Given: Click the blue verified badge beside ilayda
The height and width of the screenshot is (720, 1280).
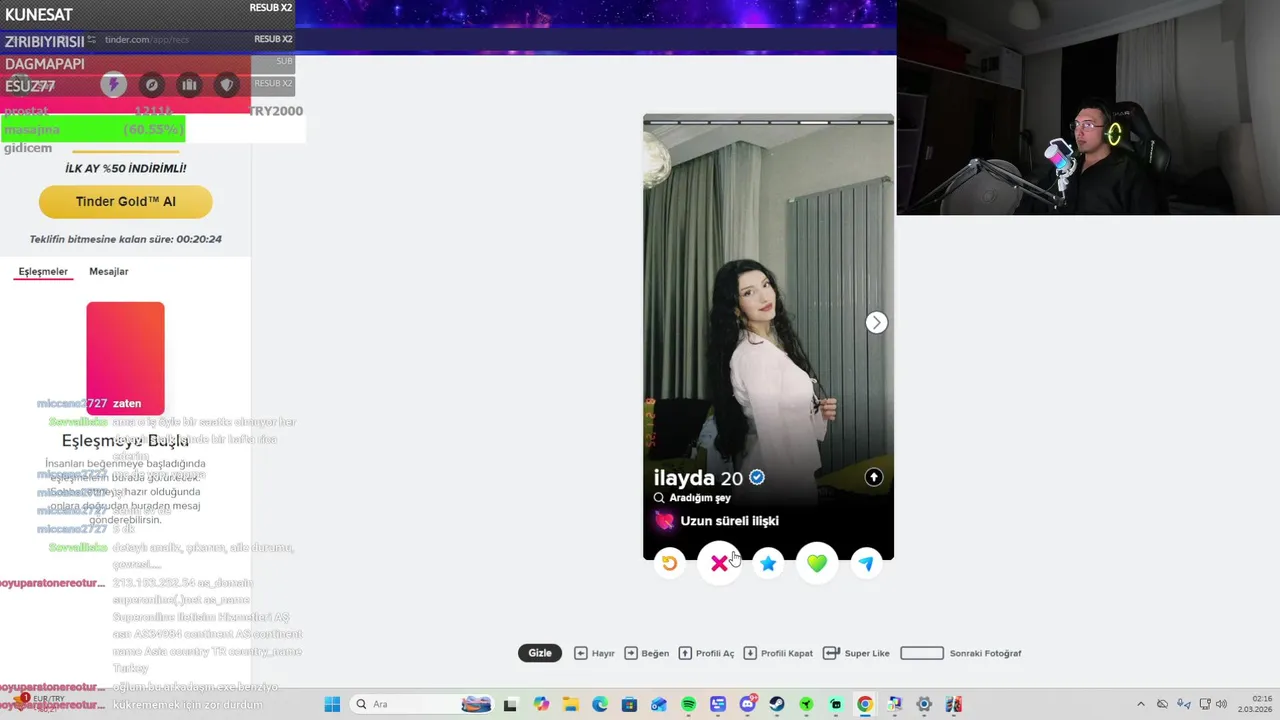Looking at the screenshot, I should [757, 477].
